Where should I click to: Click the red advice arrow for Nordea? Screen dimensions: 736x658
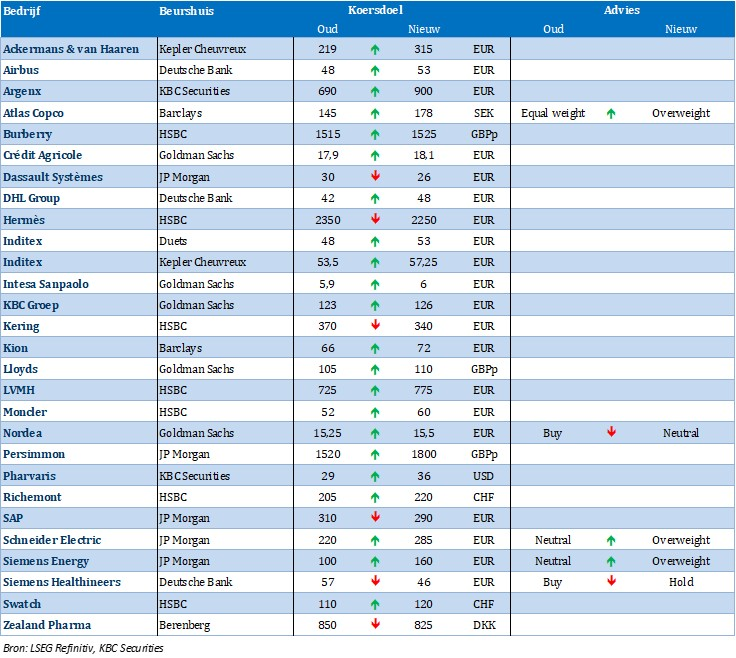coord(611,433)
